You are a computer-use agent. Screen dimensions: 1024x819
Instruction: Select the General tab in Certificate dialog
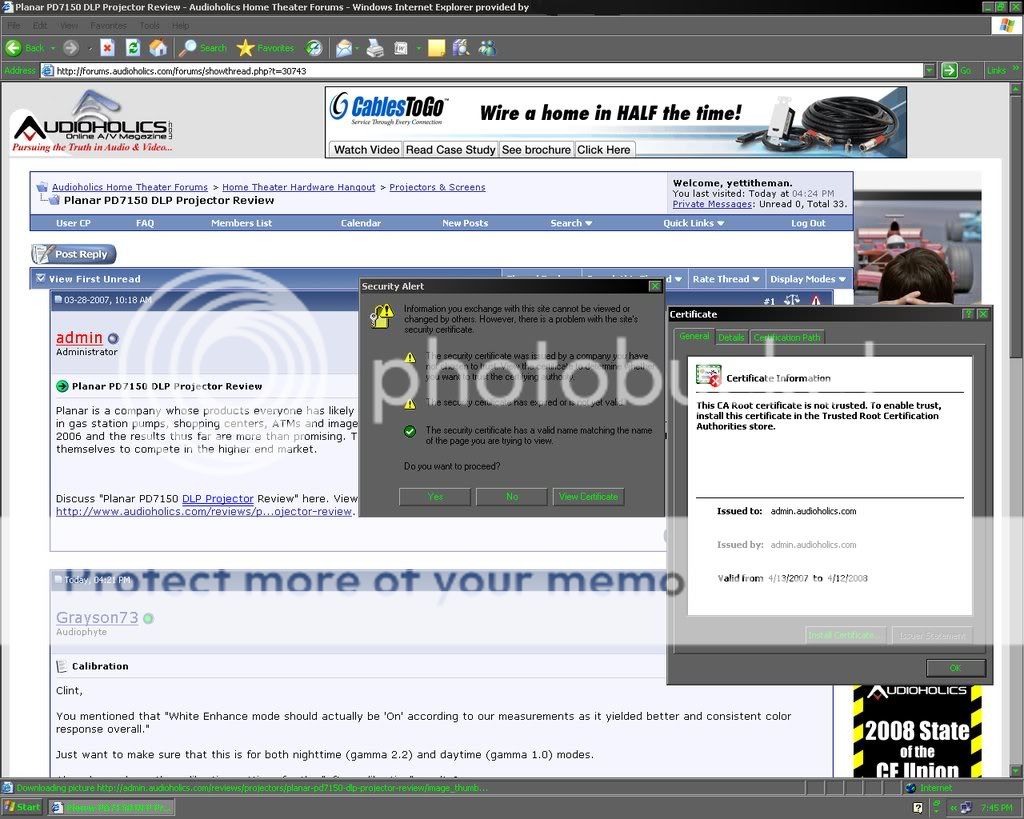coord(694,336)
